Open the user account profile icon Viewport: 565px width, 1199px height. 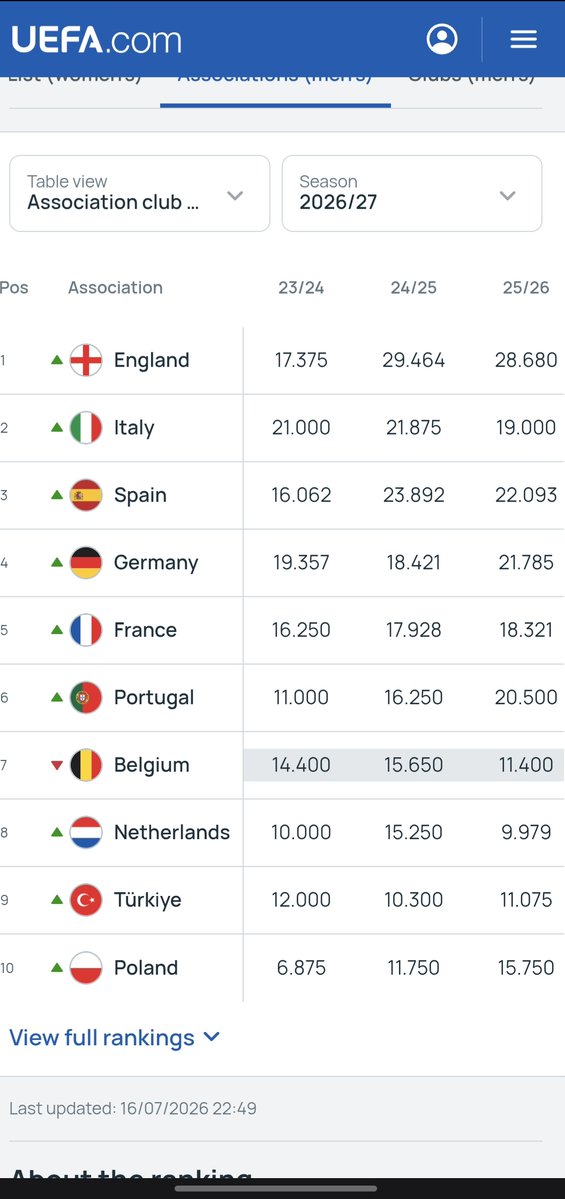442,39
